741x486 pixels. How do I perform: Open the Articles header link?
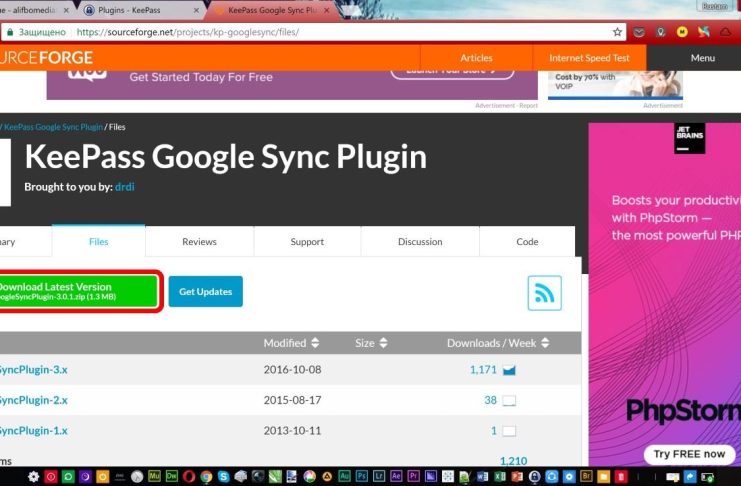click(476, 58)
